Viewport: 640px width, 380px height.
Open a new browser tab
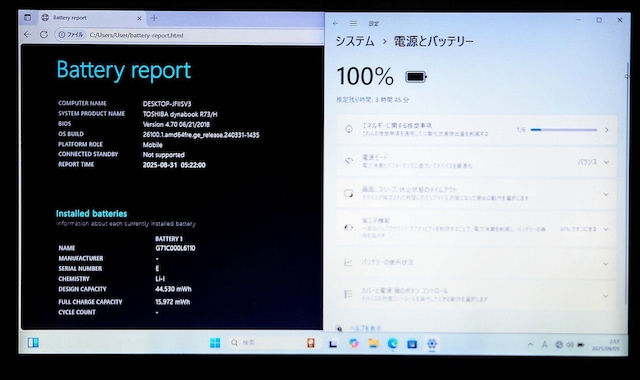(x=154, y=18)
